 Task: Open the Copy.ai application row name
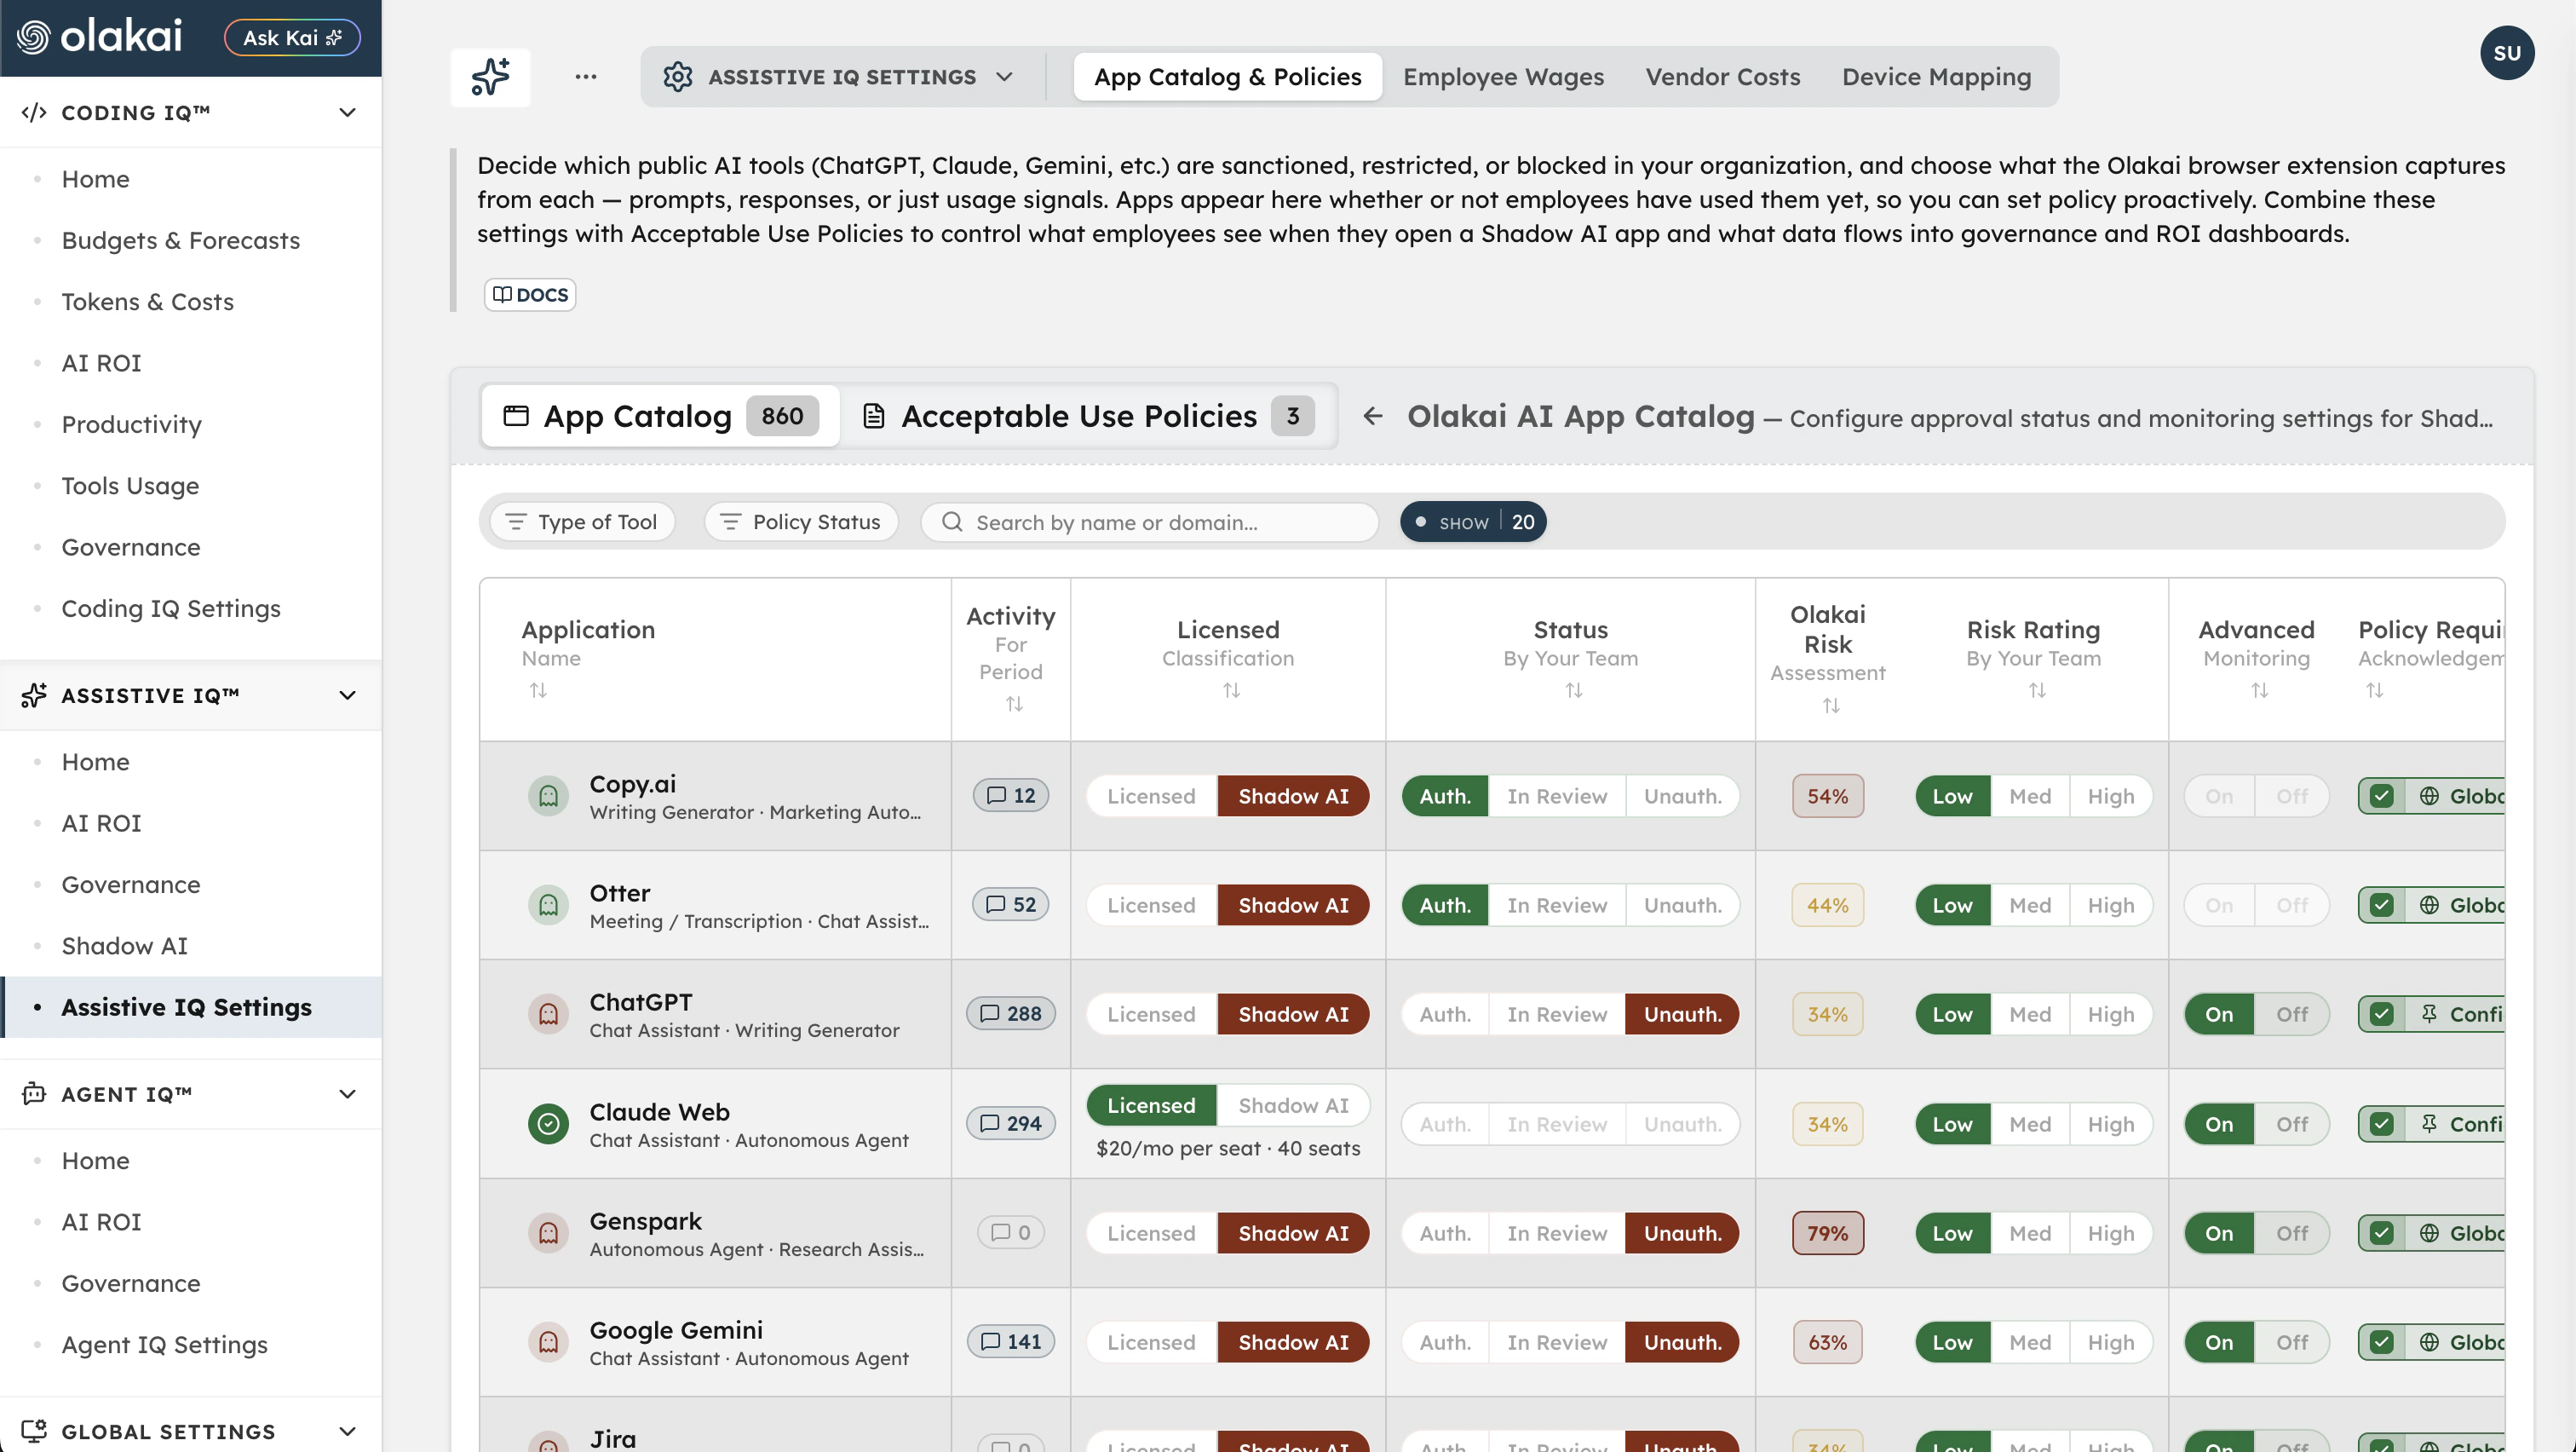tap(632, 784)
